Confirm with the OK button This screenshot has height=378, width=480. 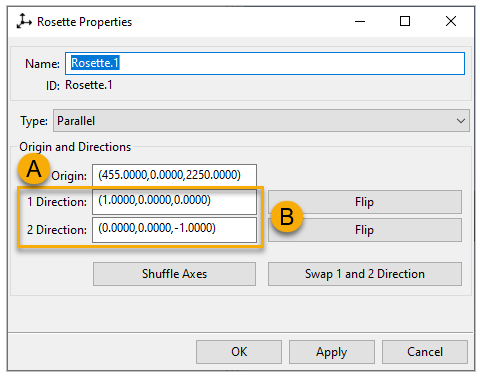239,352
